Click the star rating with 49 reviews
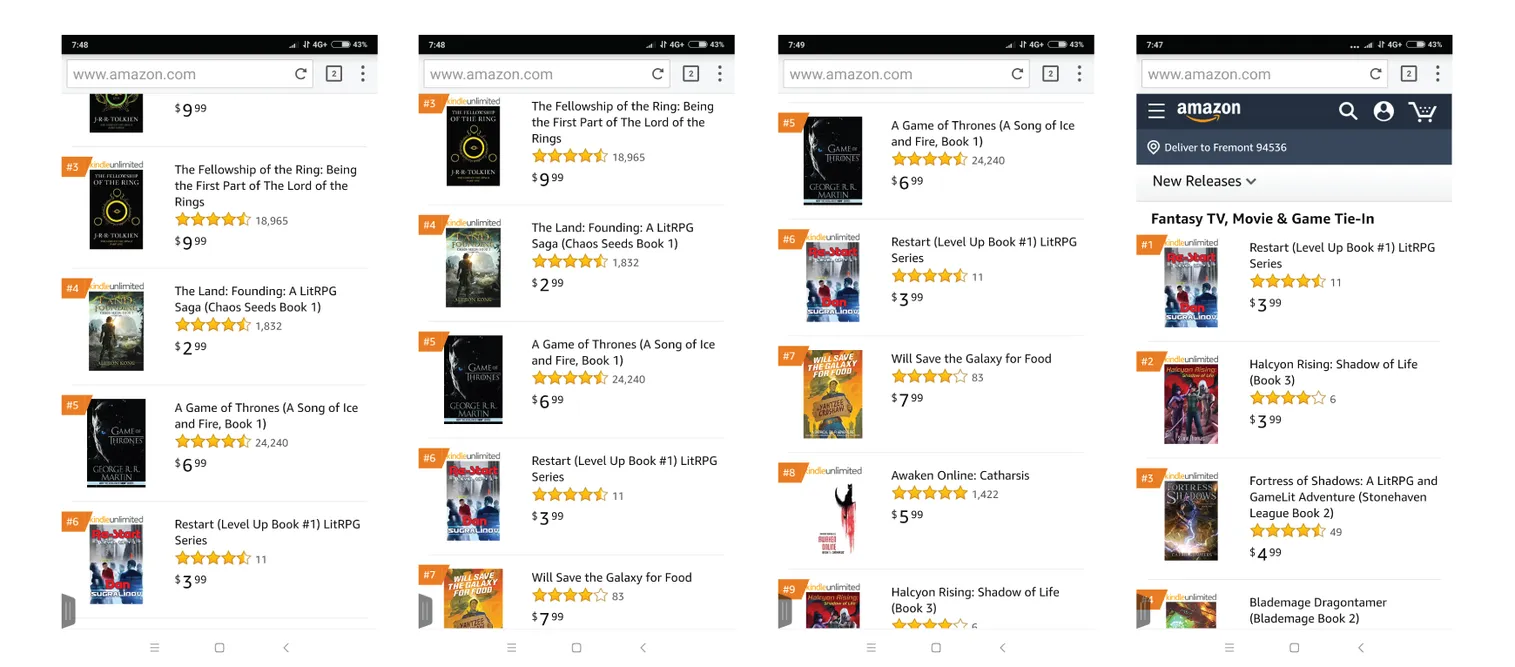 [x=1288, y=532]
